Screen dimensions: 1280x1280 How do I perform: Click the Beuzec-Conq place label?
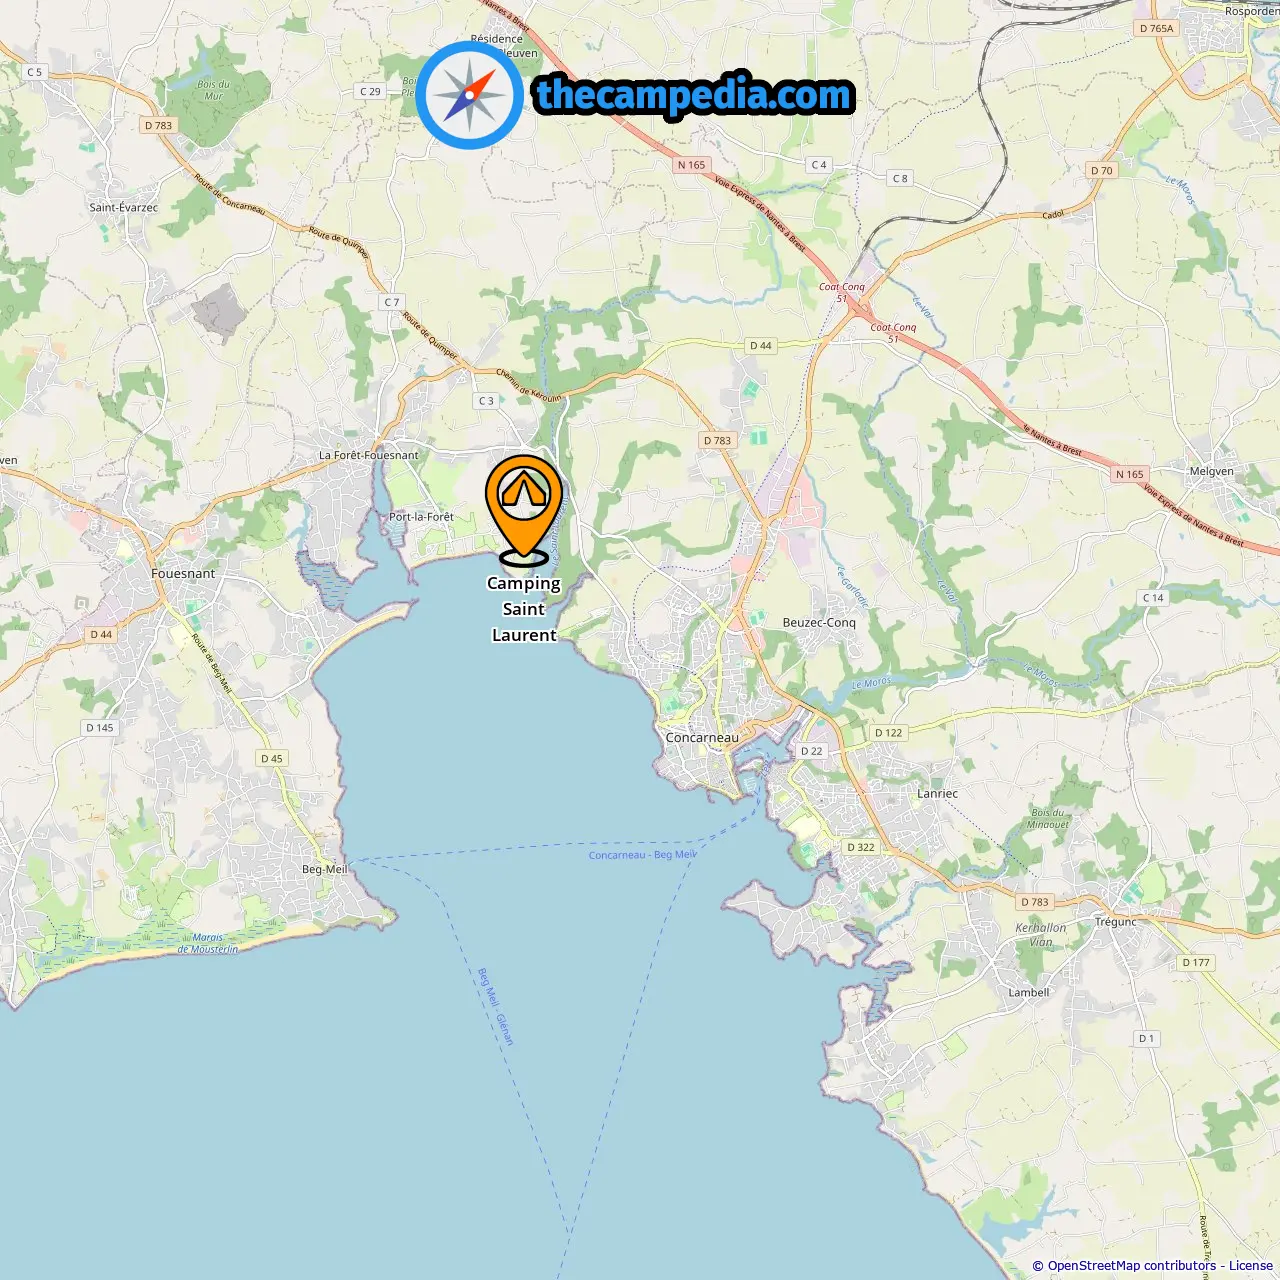point(819,622)
